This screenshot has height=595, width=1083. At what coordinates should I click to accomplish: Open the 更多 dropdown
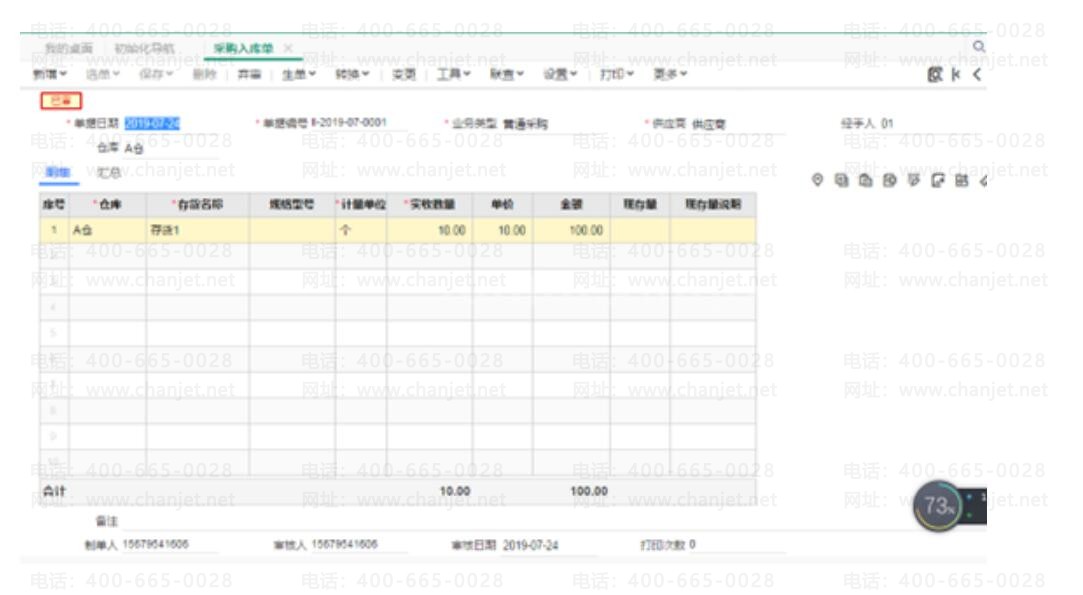[670, 74]
